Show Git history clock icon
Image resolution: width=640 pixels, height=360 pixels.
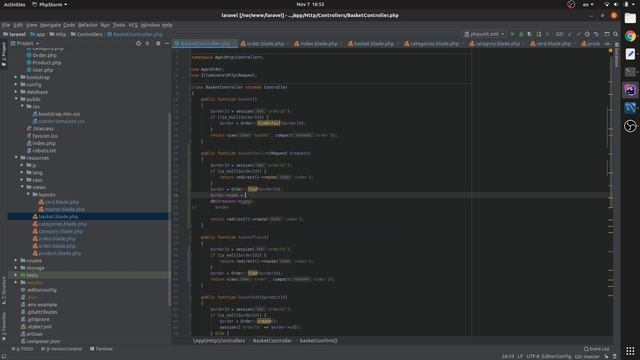point(587,34)
